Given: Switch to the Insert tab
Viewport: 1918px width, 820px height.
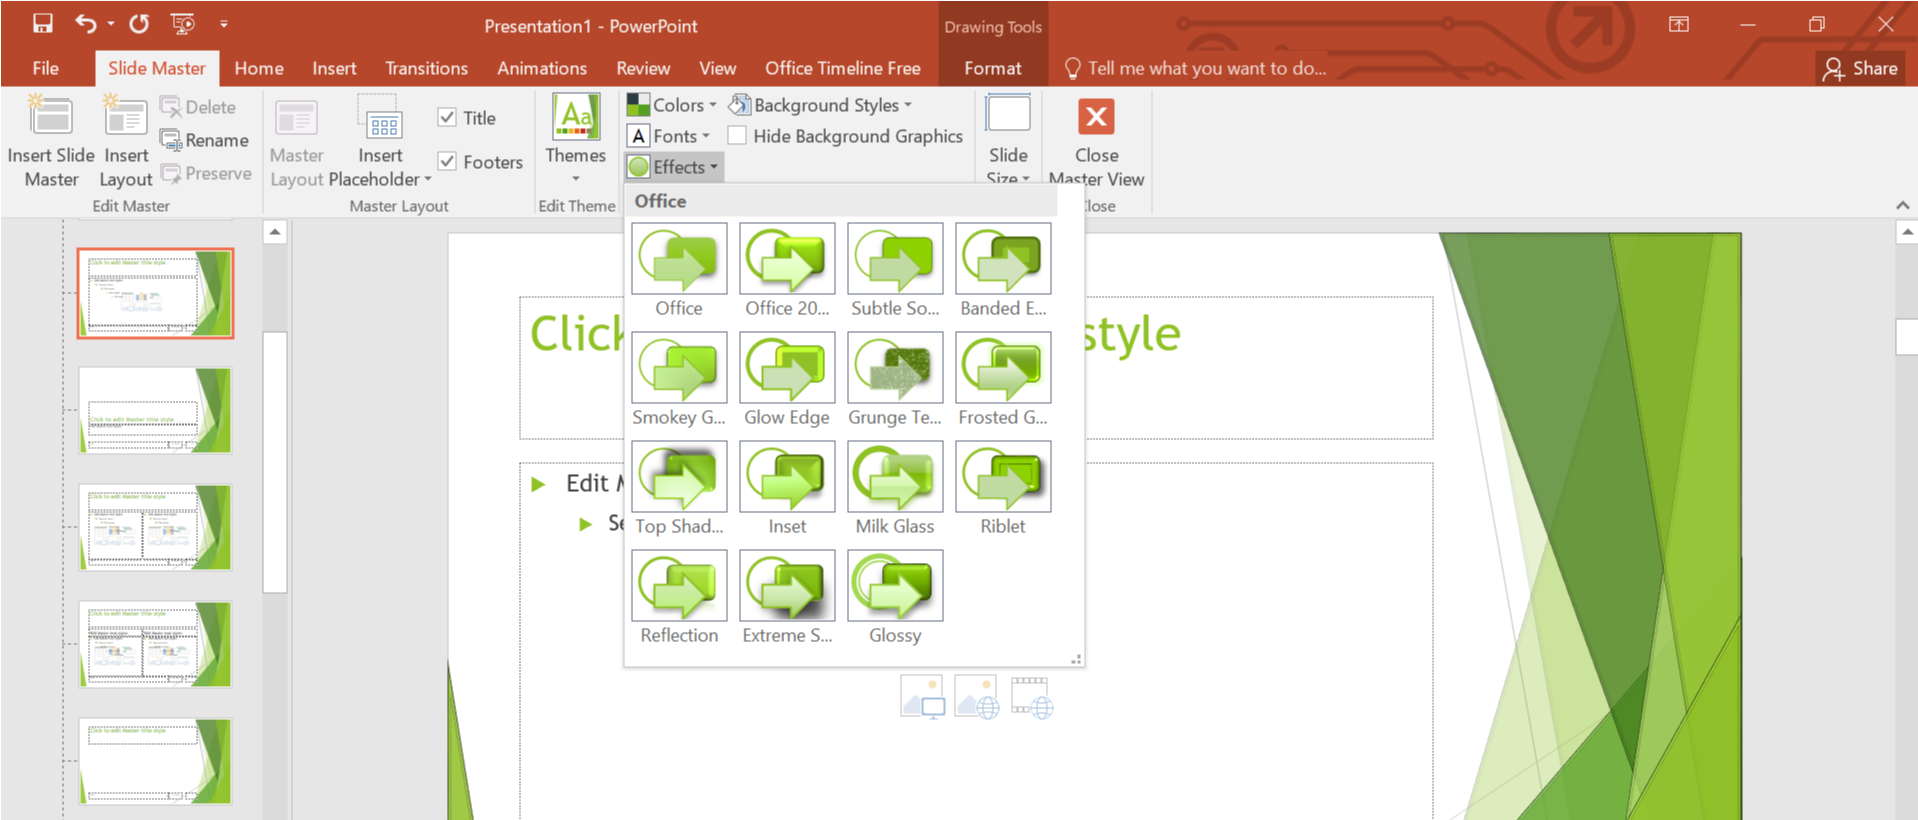Looking at the screenshot, I should pyautogui.click(x=334, y=68).
